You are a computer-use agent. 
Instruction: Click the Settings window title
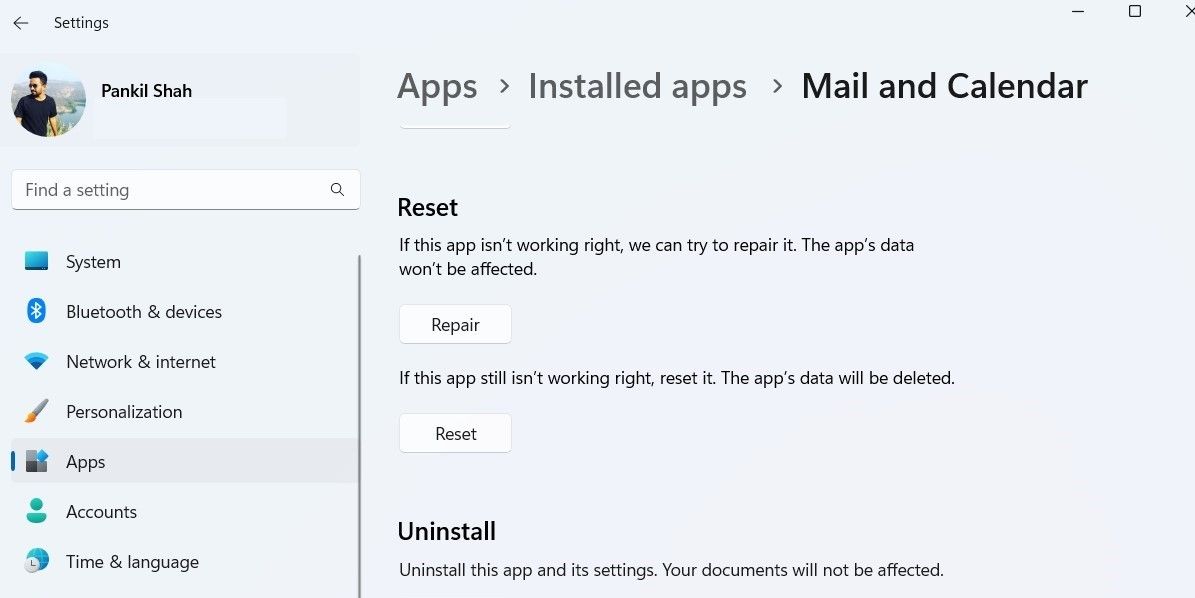pyautogui.click(x=81, y=23)
